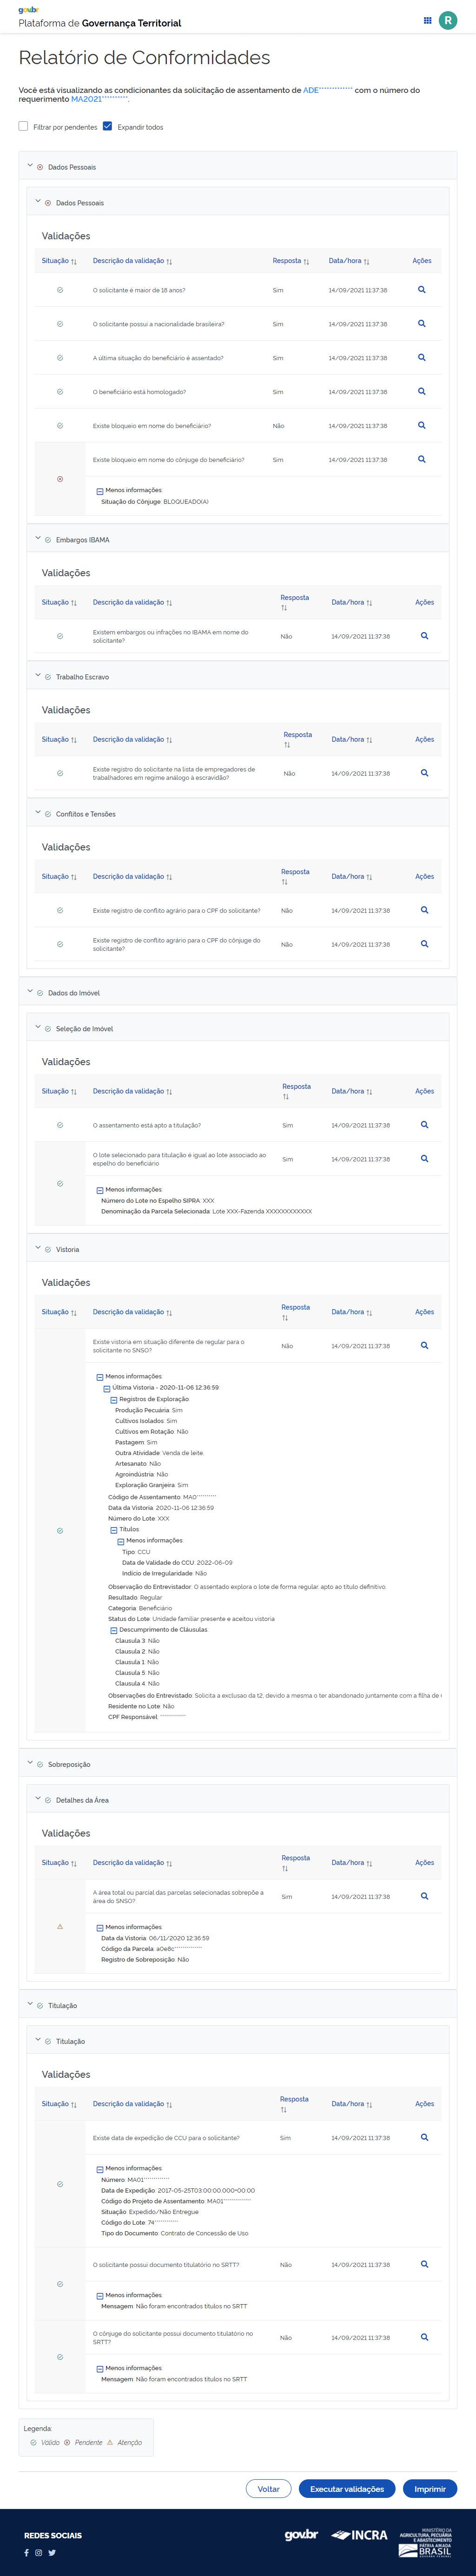Image resolution: width=476 pixels, height=2576 pixels.
Task: Collapse the 'Dados do Imóvel' group
Action: pyautogui.click(x=30, y=992)
